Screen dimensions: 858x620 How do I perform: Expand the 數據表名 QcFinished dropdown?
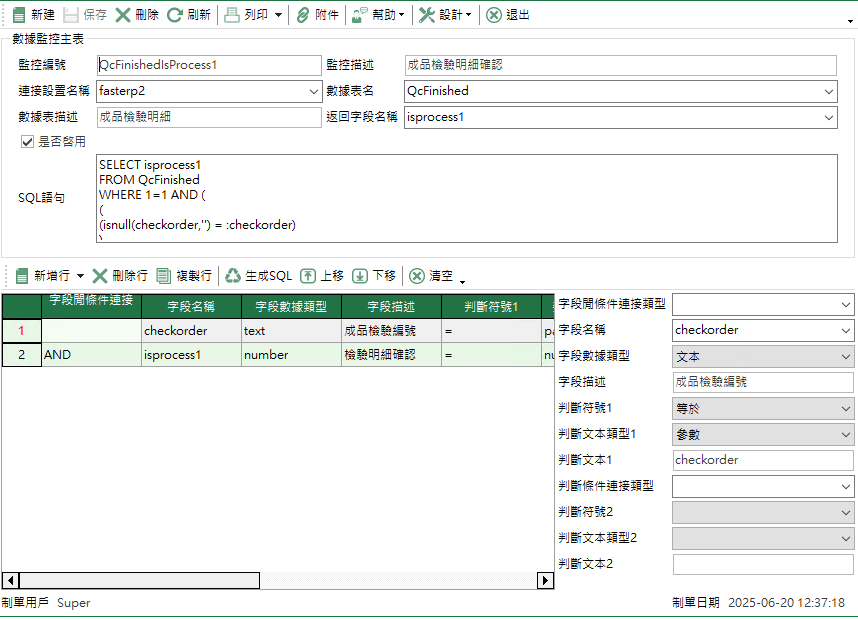(x=829, y=91)
